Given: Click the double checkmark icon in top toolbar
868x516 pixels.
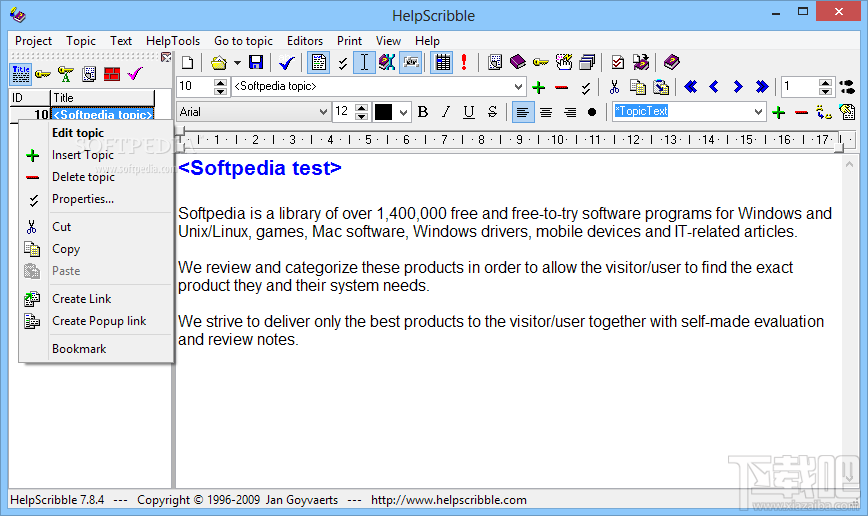Looking at the screenshot, I should tap(343, 64).
